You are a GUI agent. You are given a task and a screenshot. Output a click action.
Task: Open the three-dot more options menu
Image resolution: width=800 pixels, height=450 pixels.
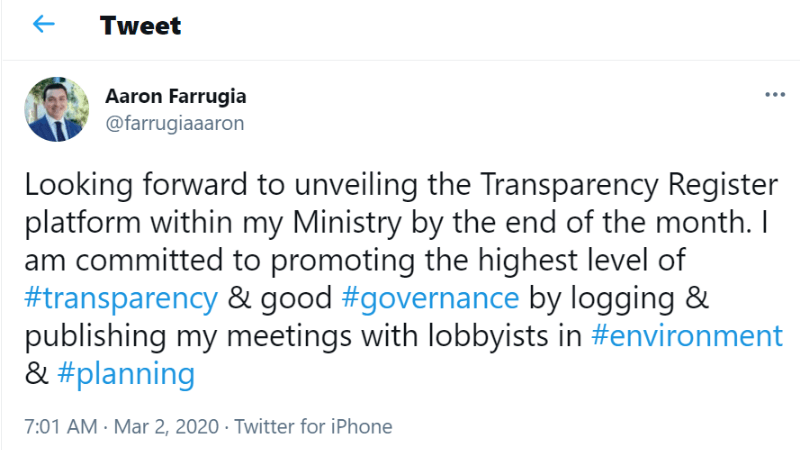click(774, 95)
